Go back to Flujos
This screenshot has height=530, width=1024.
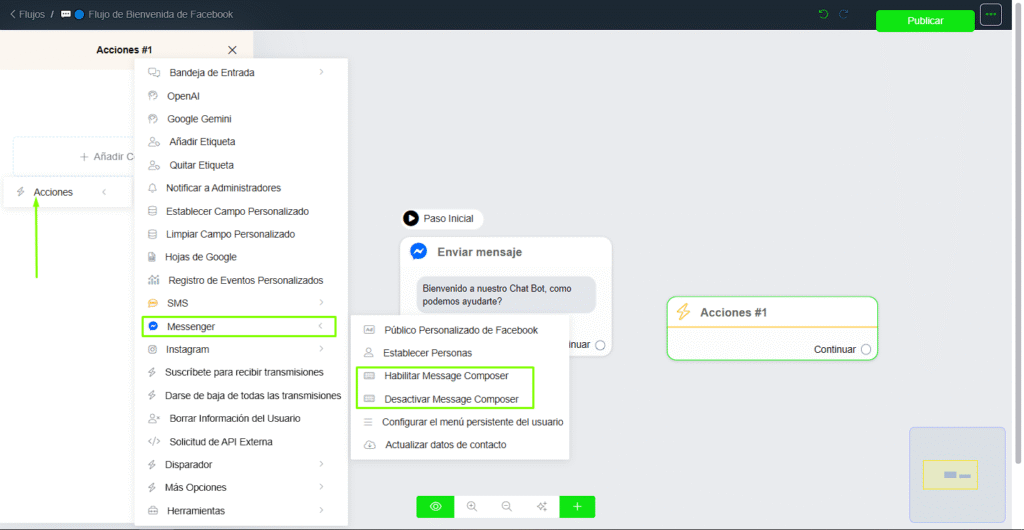pos(27,15)
